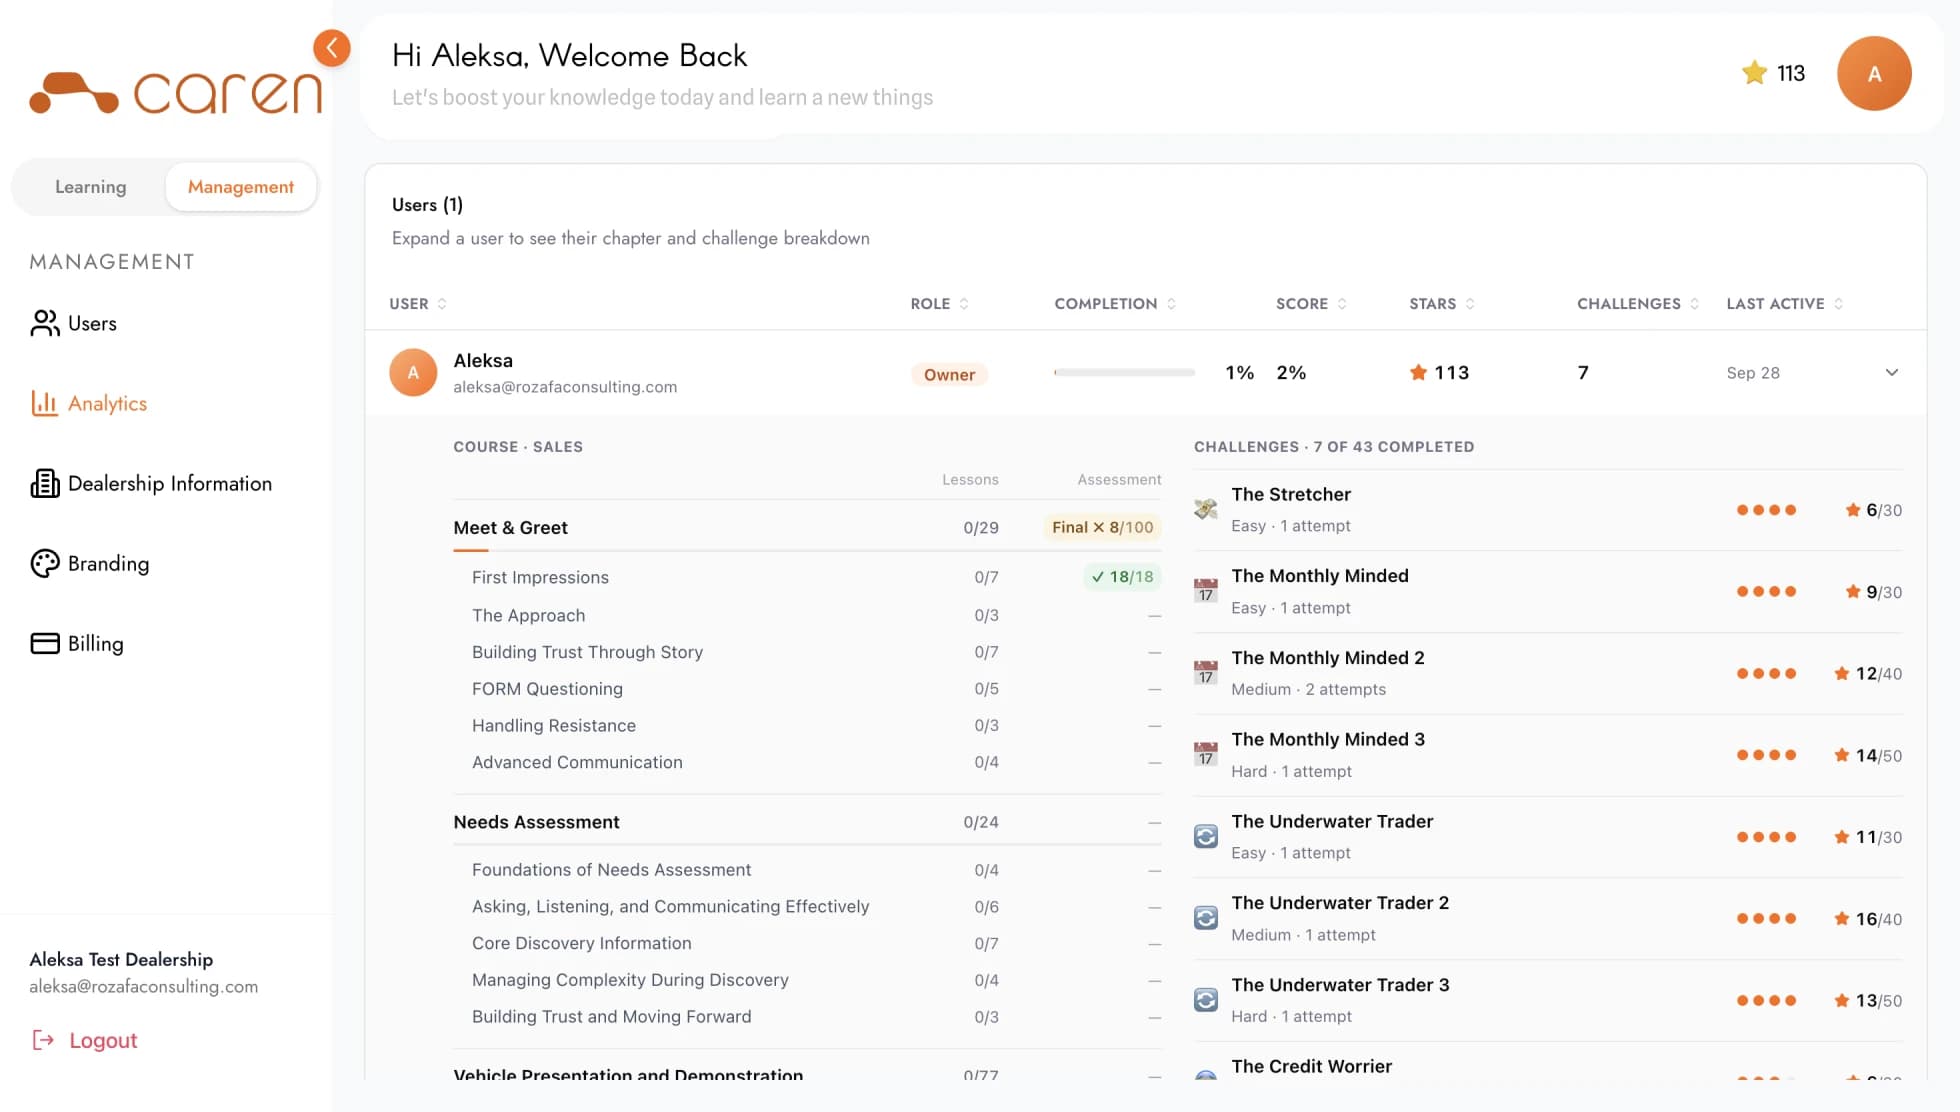Screen dimensions: 1960x1112
Task: Click The Monthly Minded 2 calendar icon
Action: click(1206, 673)
